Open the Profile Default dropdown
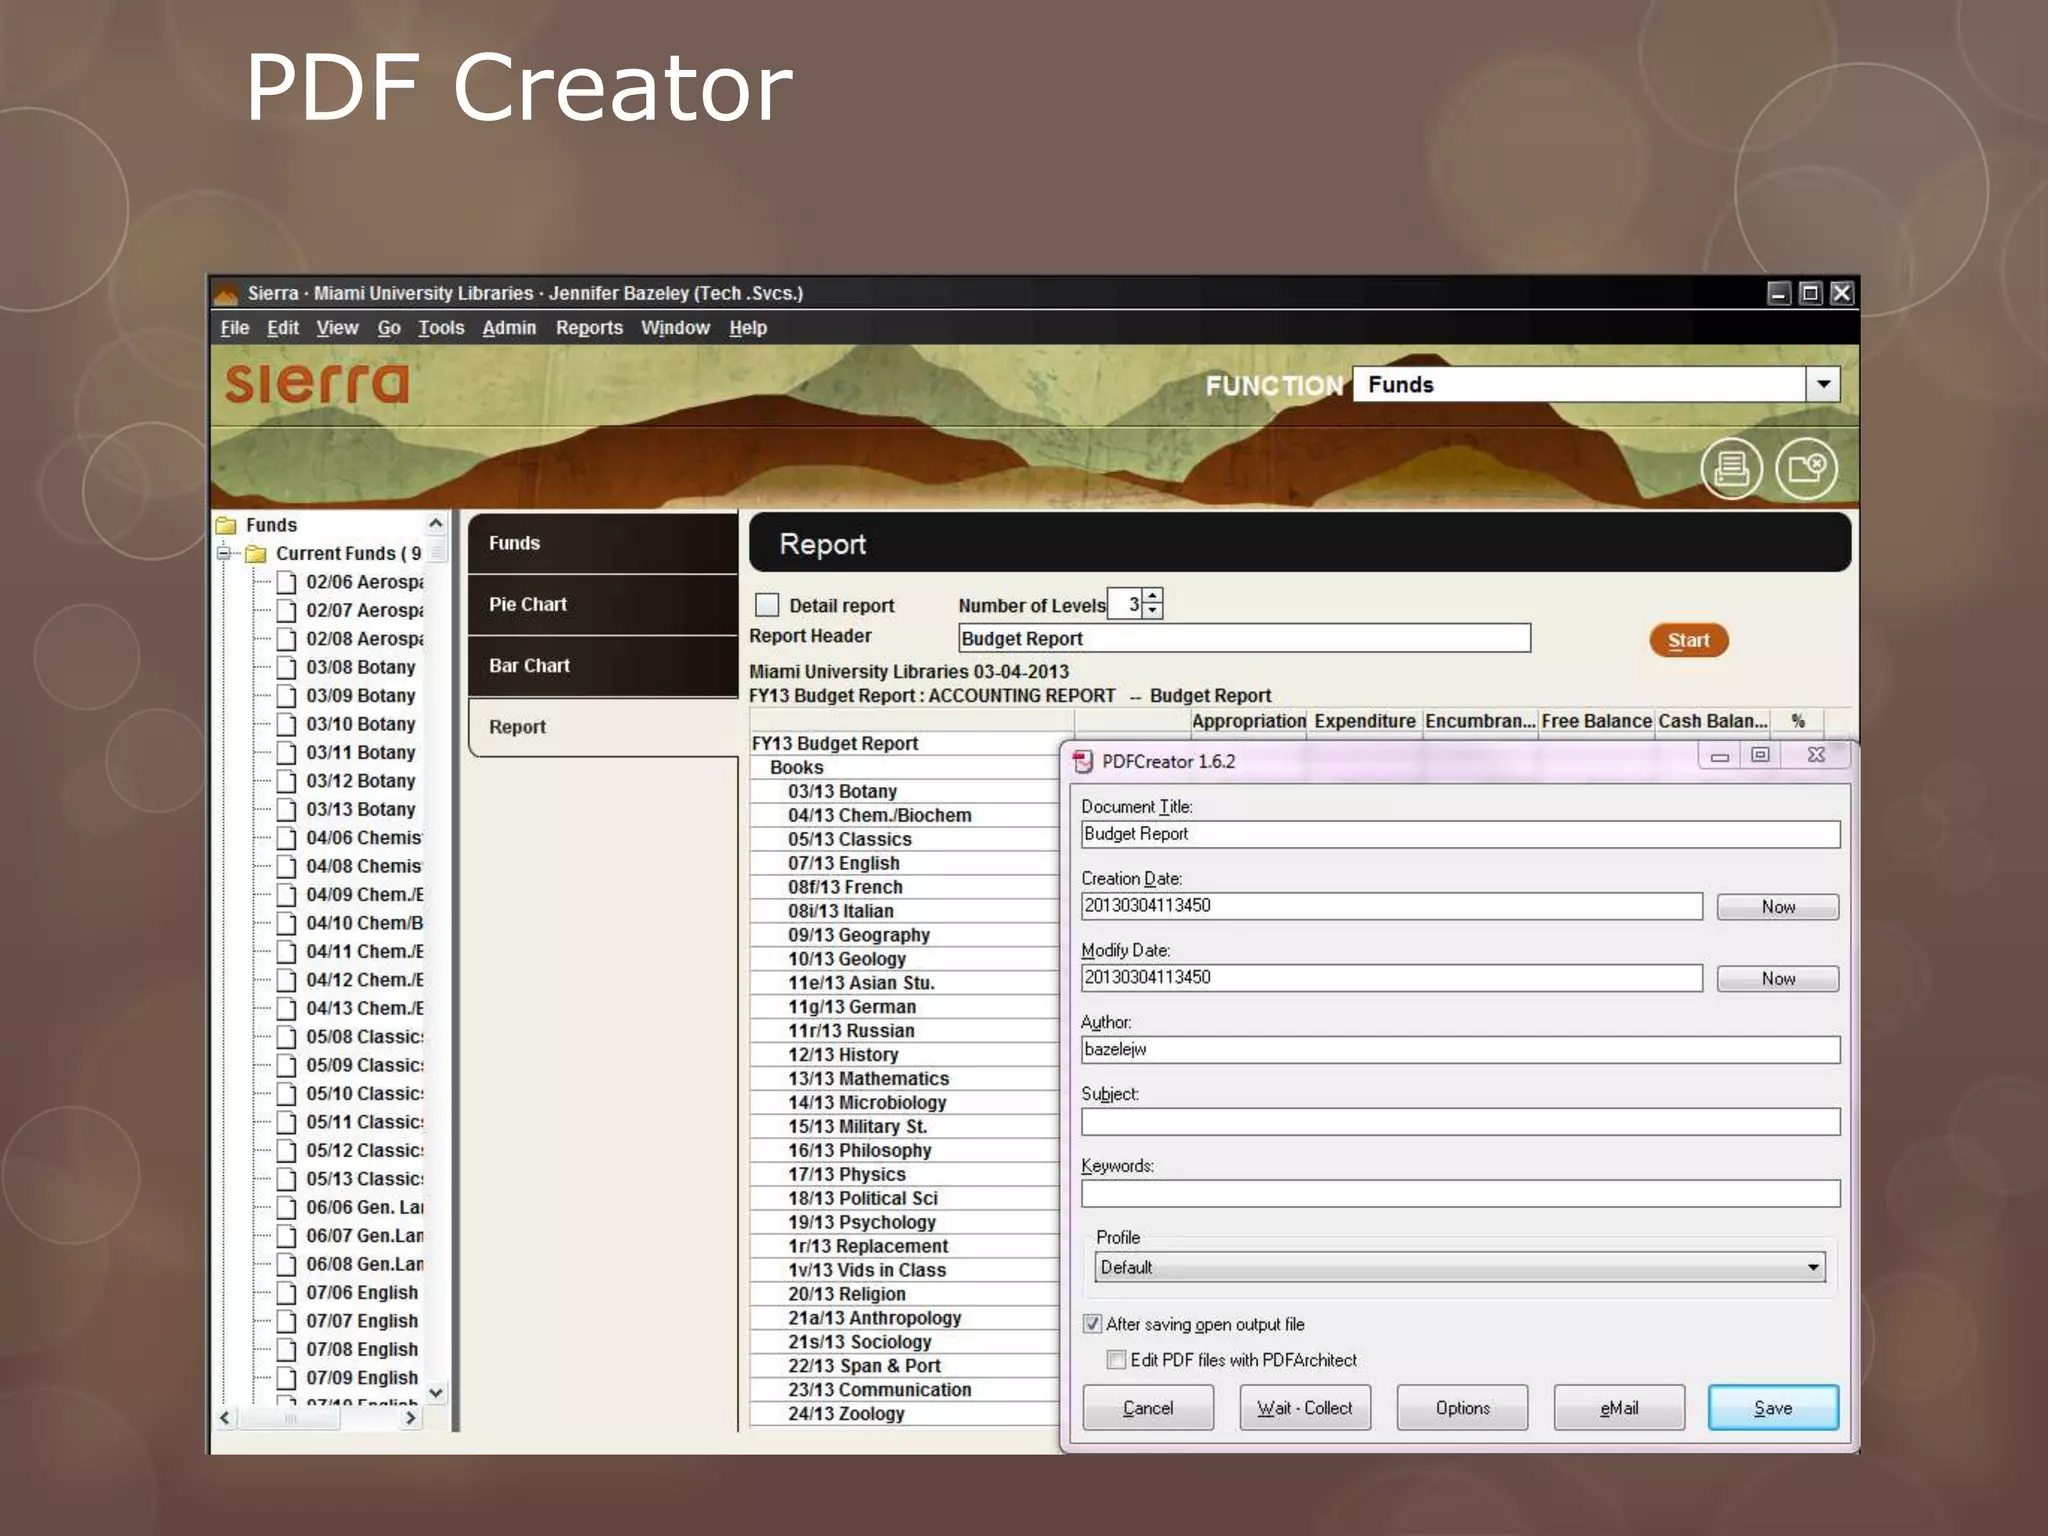The image size is (2048, 1536). pyautogui.click(x=1460, y=1267)
